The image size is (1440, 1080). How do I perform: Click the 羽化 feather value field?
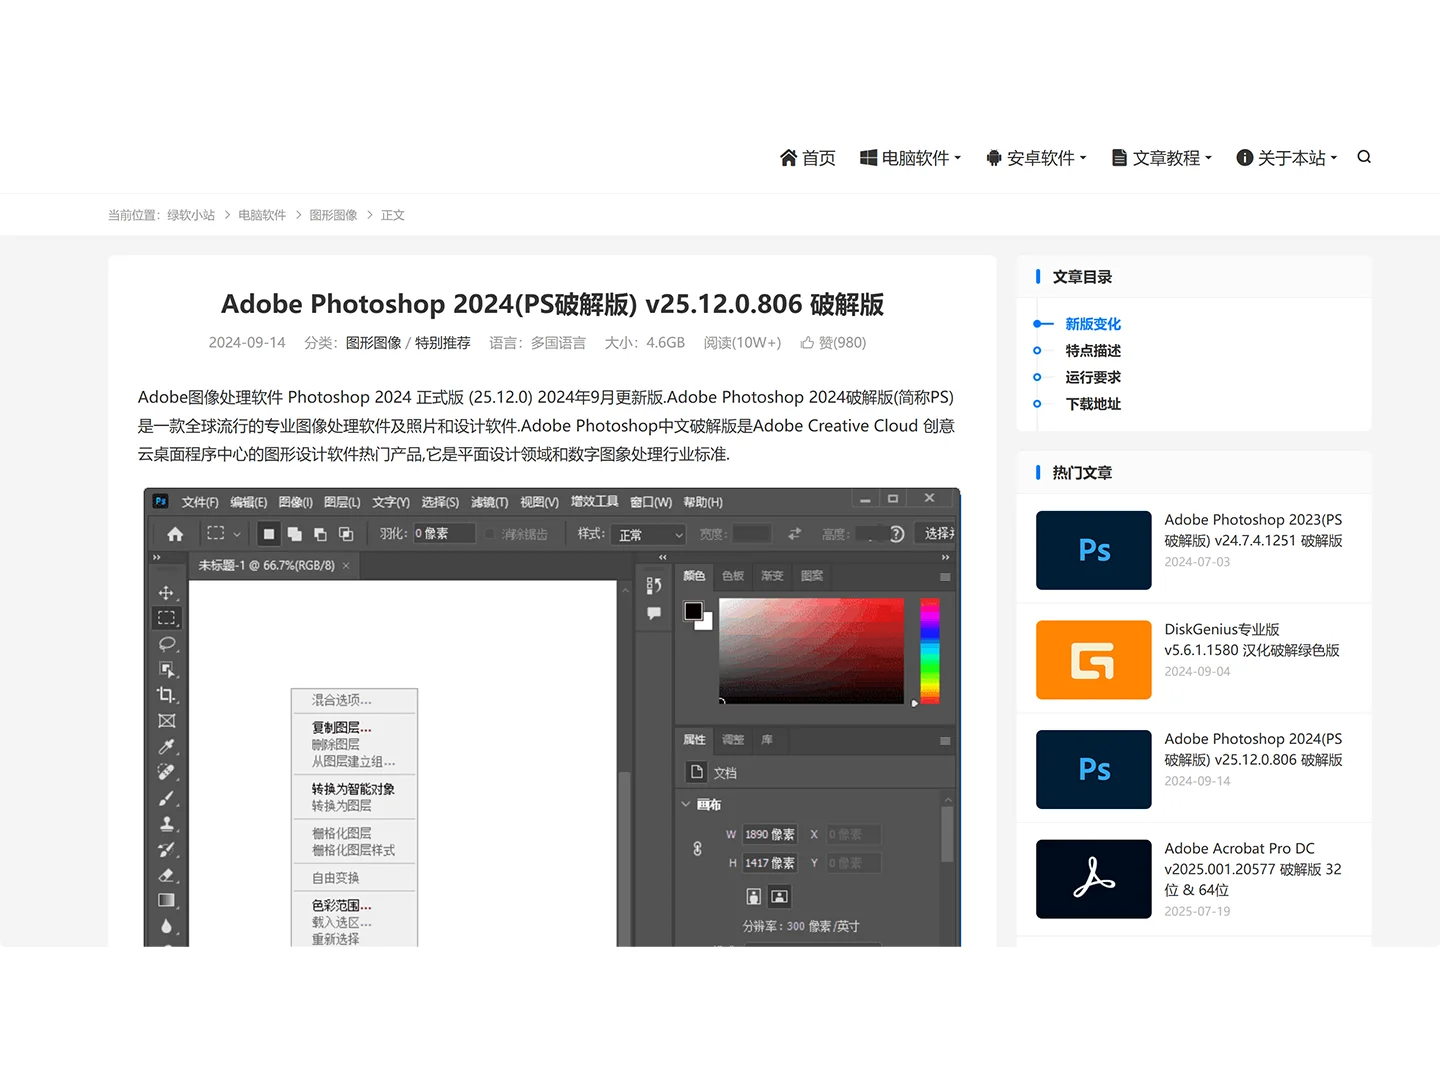[x=444, y=534]
